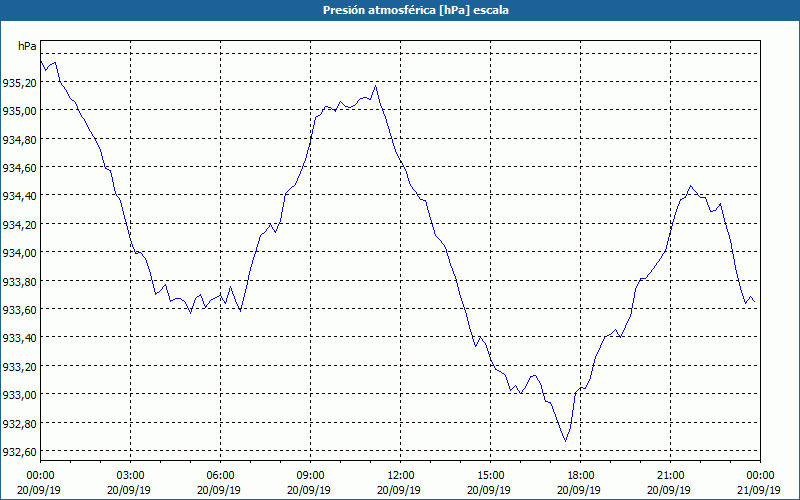Click the 'hPa' unit label
Viewport: 800px width, 500px height.
tap(27, 46)
